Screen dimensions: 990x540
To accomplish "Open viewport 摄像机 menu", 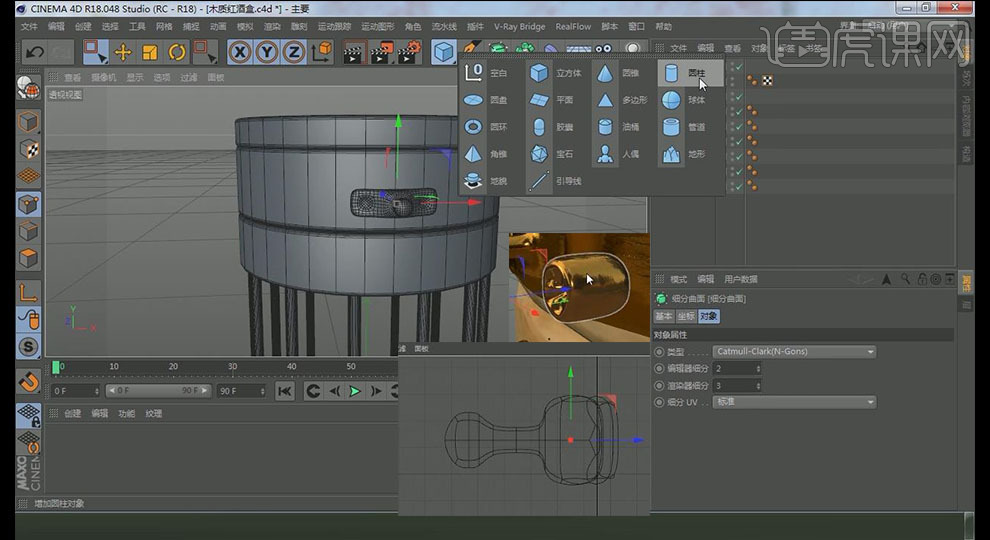I will [x=104, y=77].
